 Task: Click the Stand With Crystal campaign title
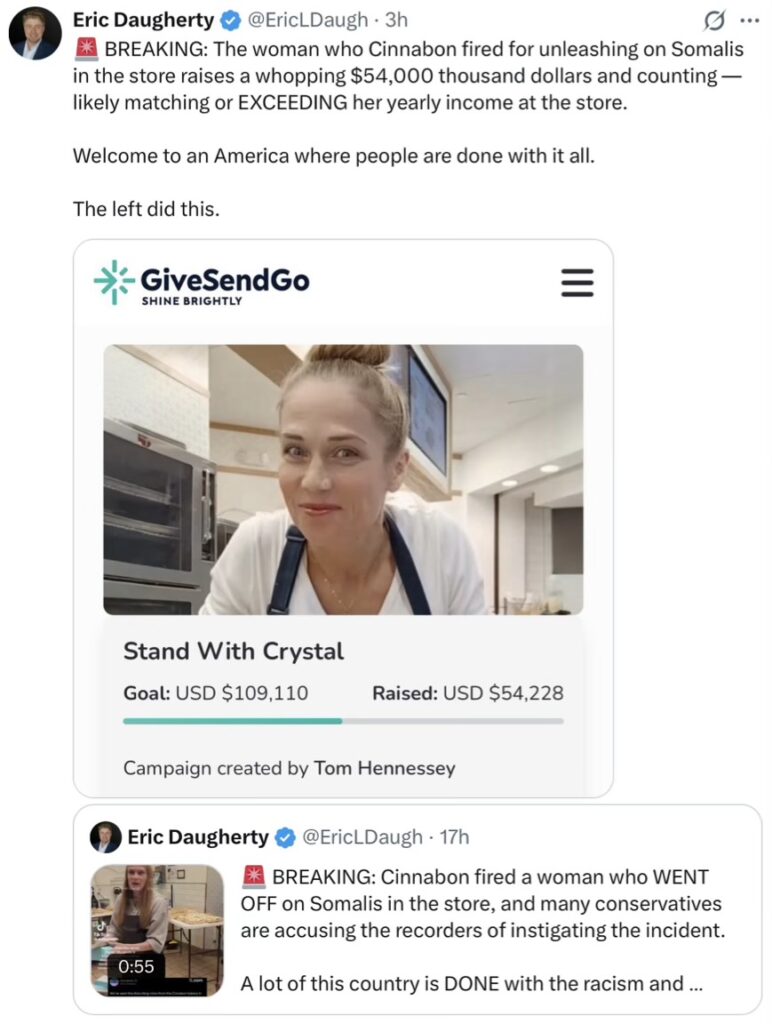233,651
